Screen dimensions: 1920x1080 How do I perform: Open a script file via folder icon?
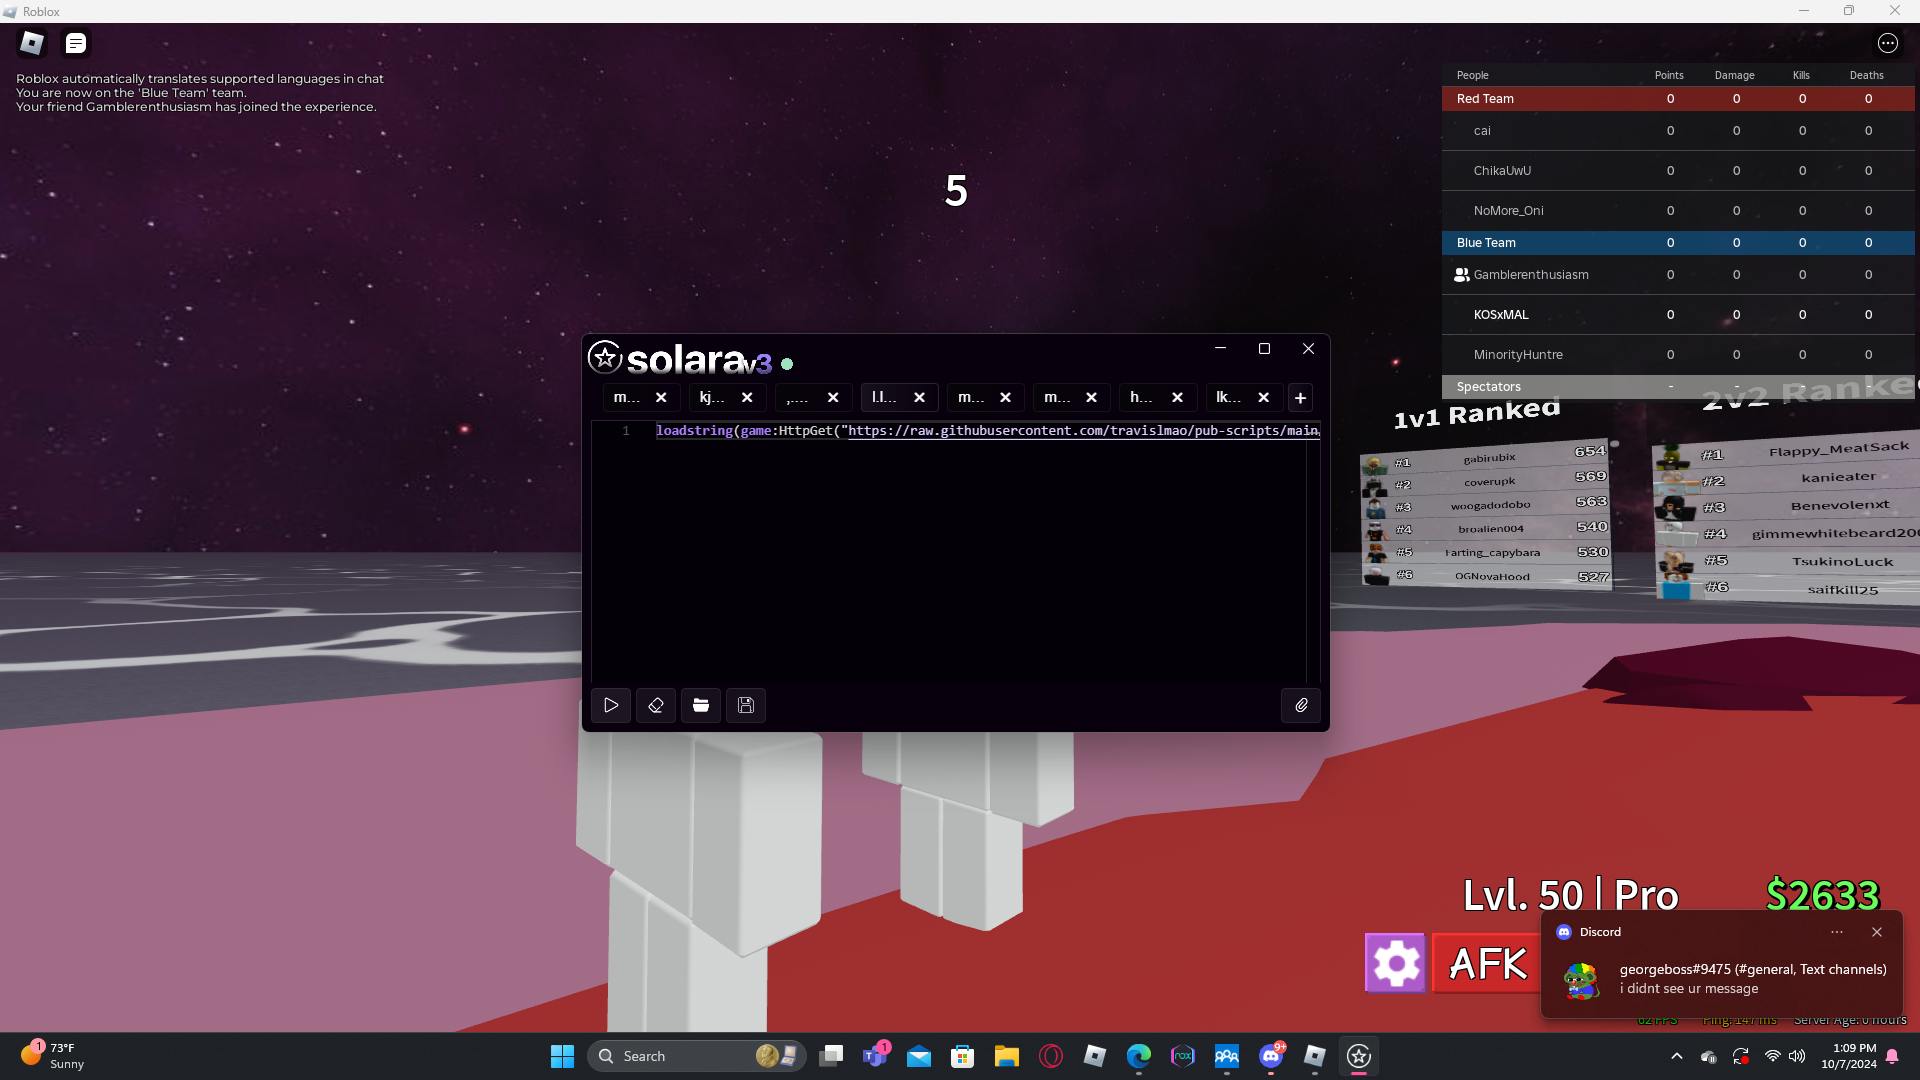(x=701, y=705)
